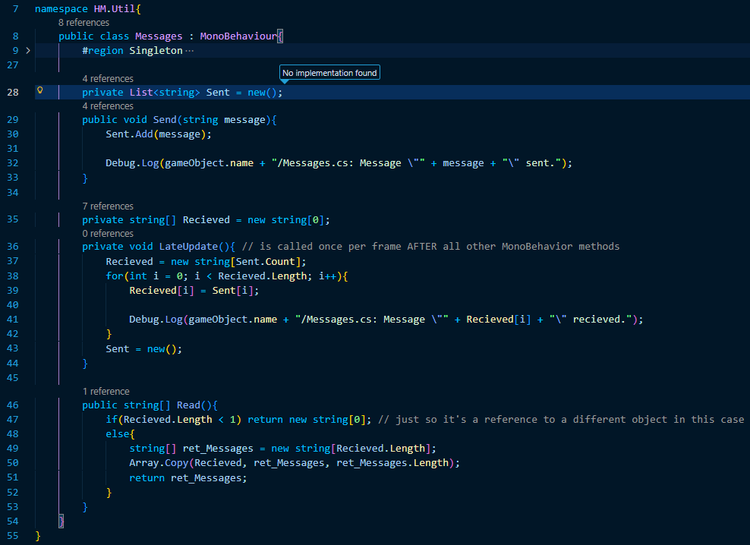Expand the folded Singleton region chevron
The width and height of the screenshot is (750, 545).
tap(28, 50)
